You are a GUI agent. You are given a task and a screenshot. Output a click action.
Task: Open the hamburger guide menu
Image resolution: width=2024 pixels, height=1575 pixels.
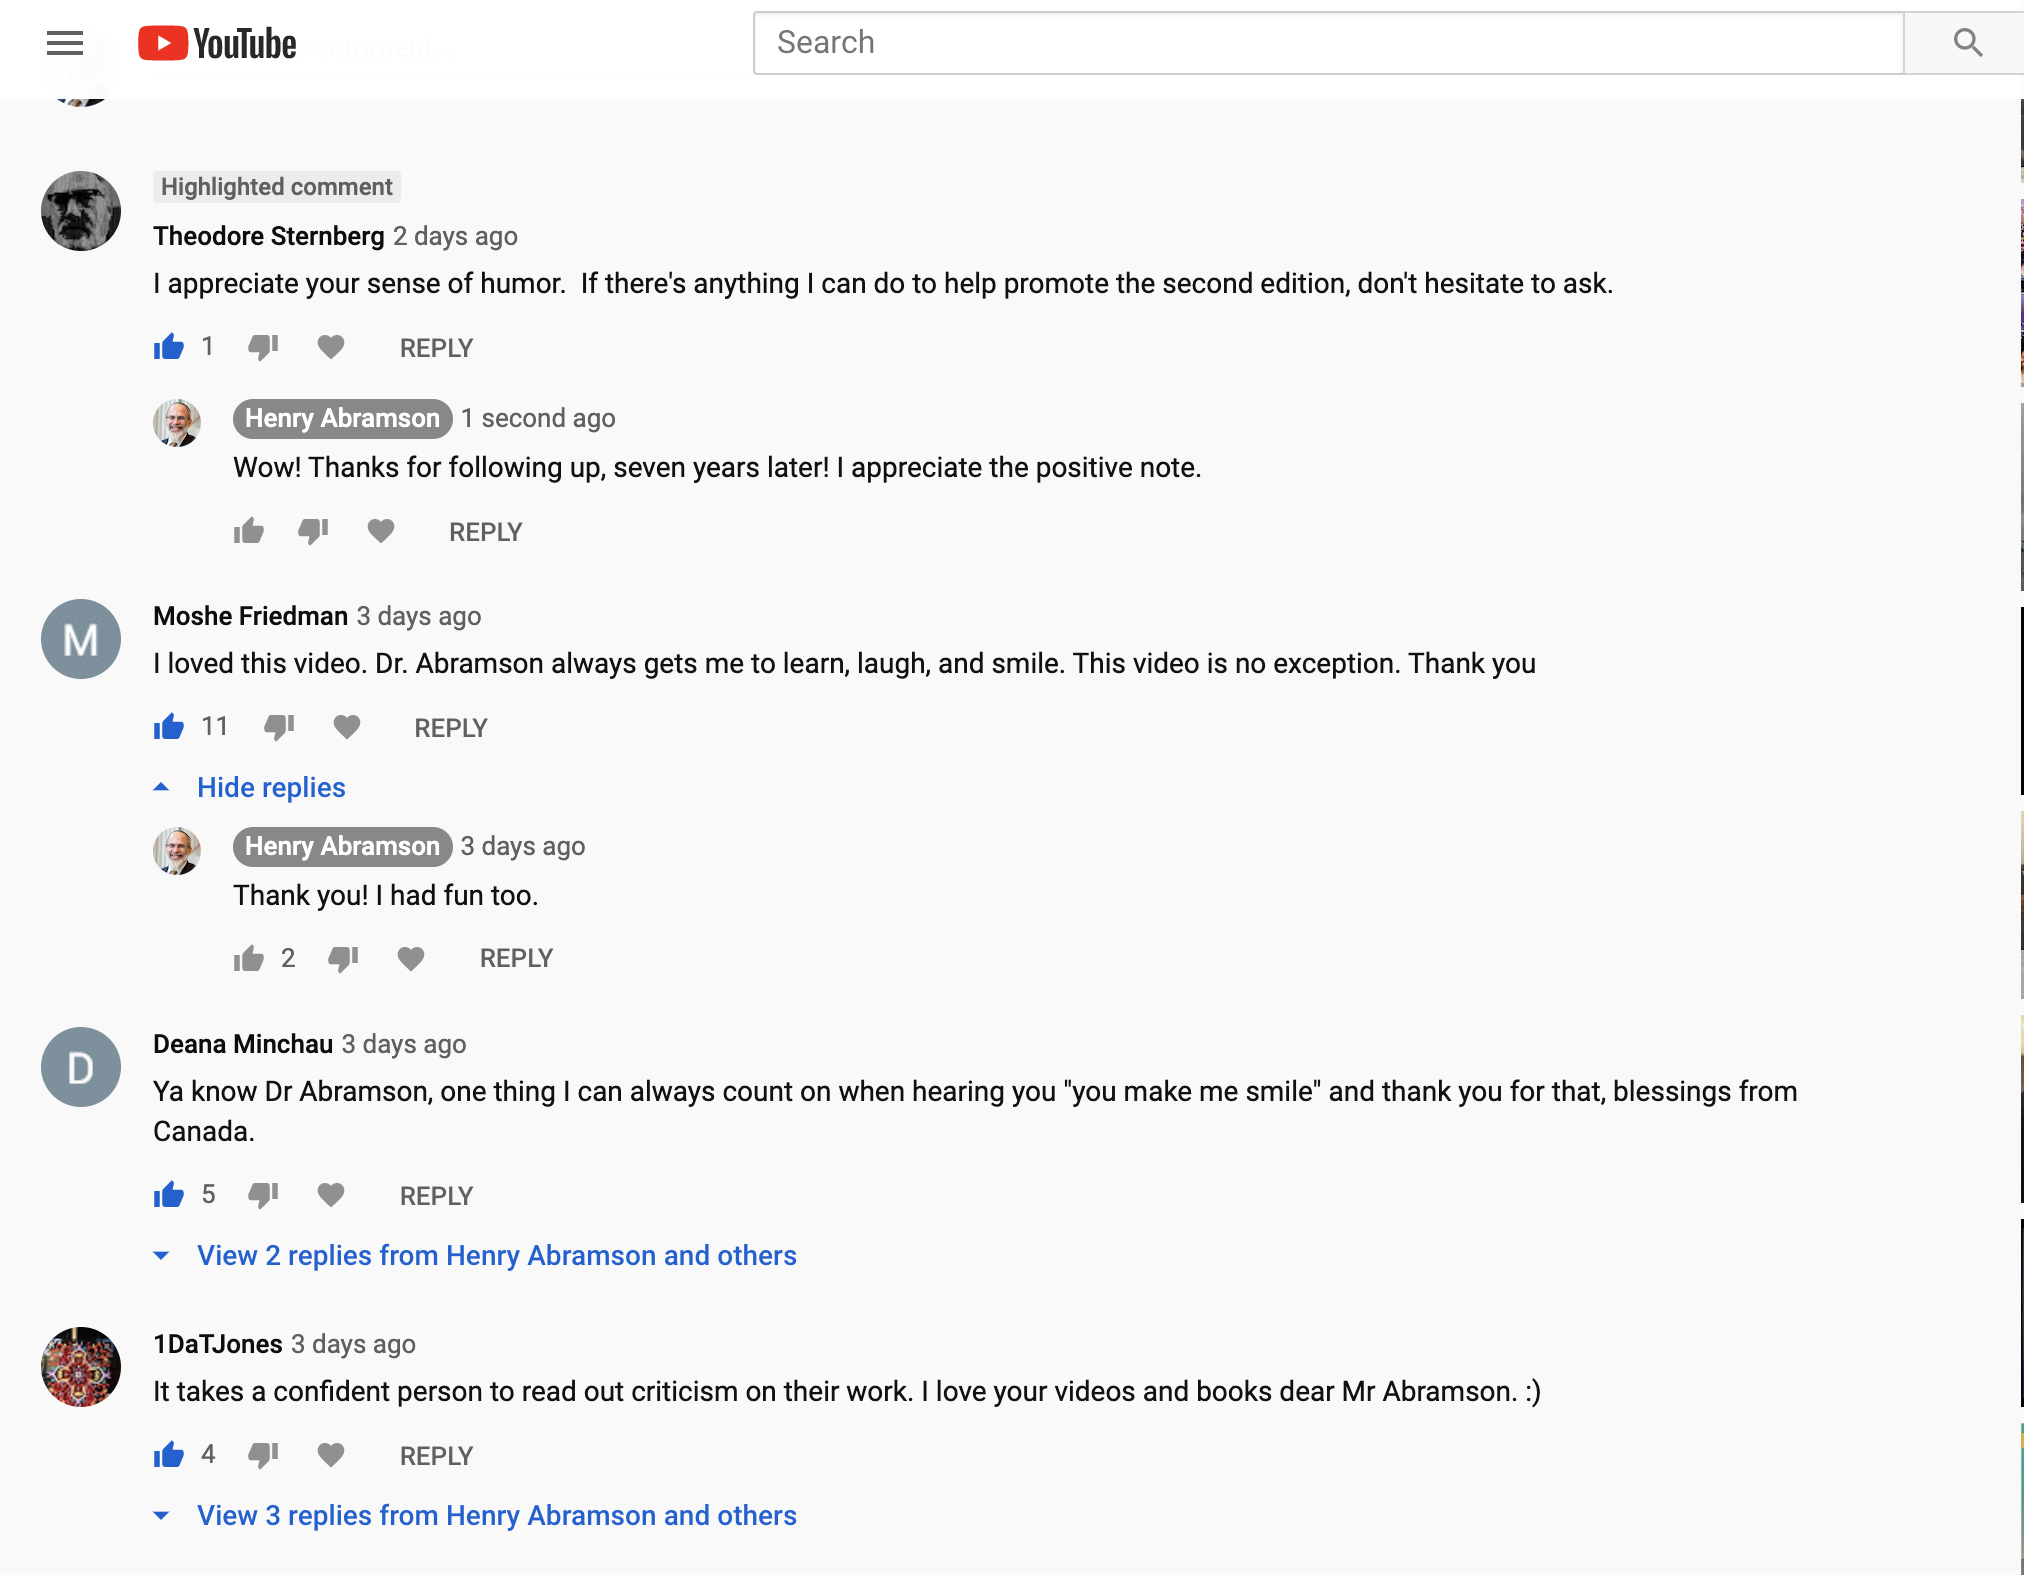click(65, 43)
